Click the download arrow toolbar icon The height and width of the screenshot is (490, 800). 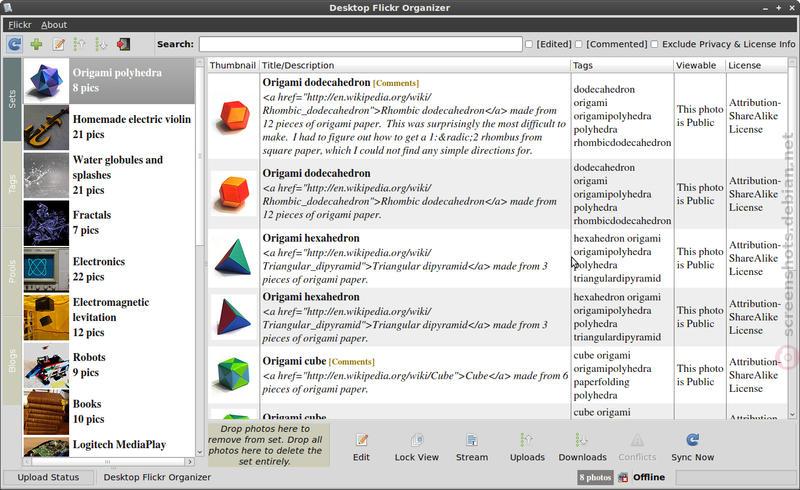[101, 44]
